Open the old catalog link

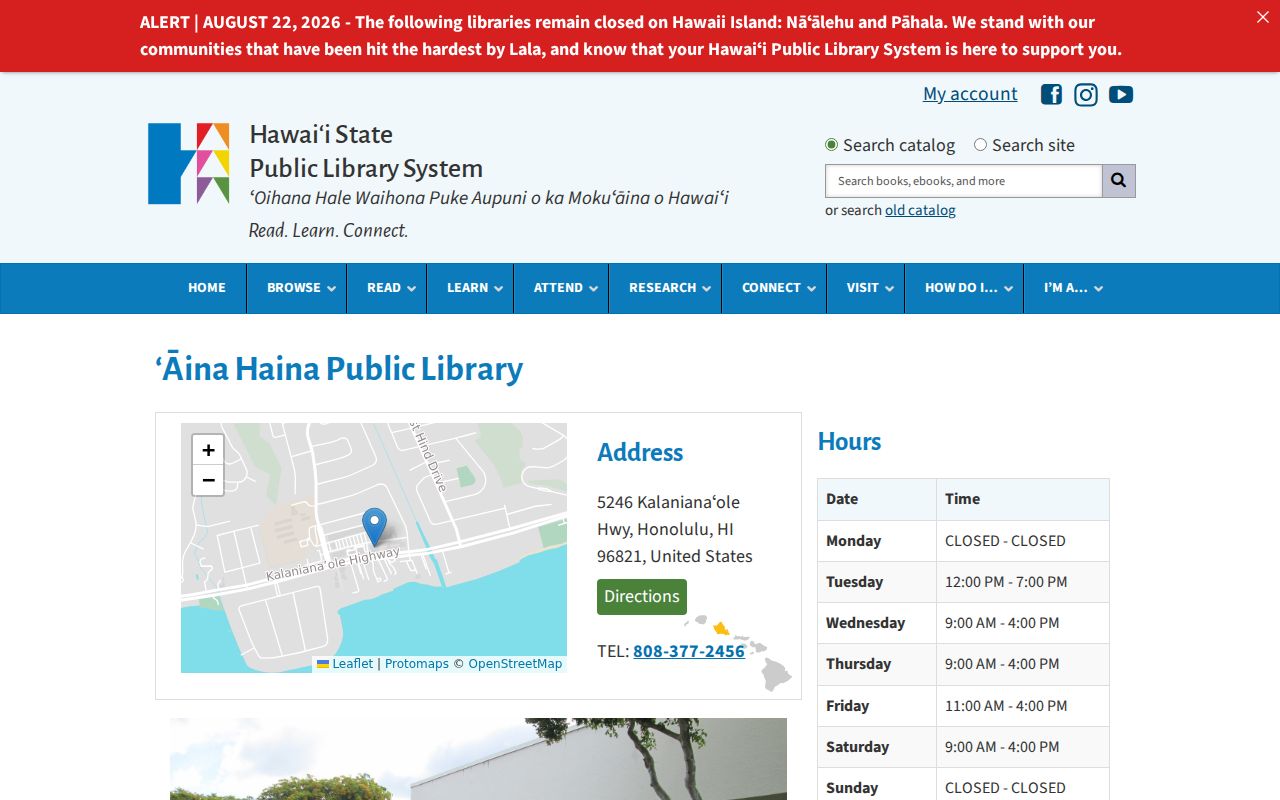920,210
